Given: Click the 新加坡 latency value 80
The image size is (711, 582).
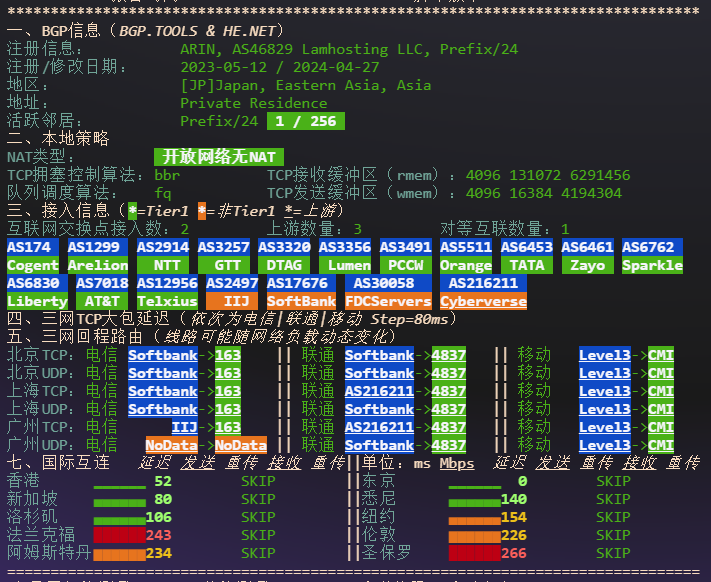Looking at the screenshot, I should click(163, 499).
